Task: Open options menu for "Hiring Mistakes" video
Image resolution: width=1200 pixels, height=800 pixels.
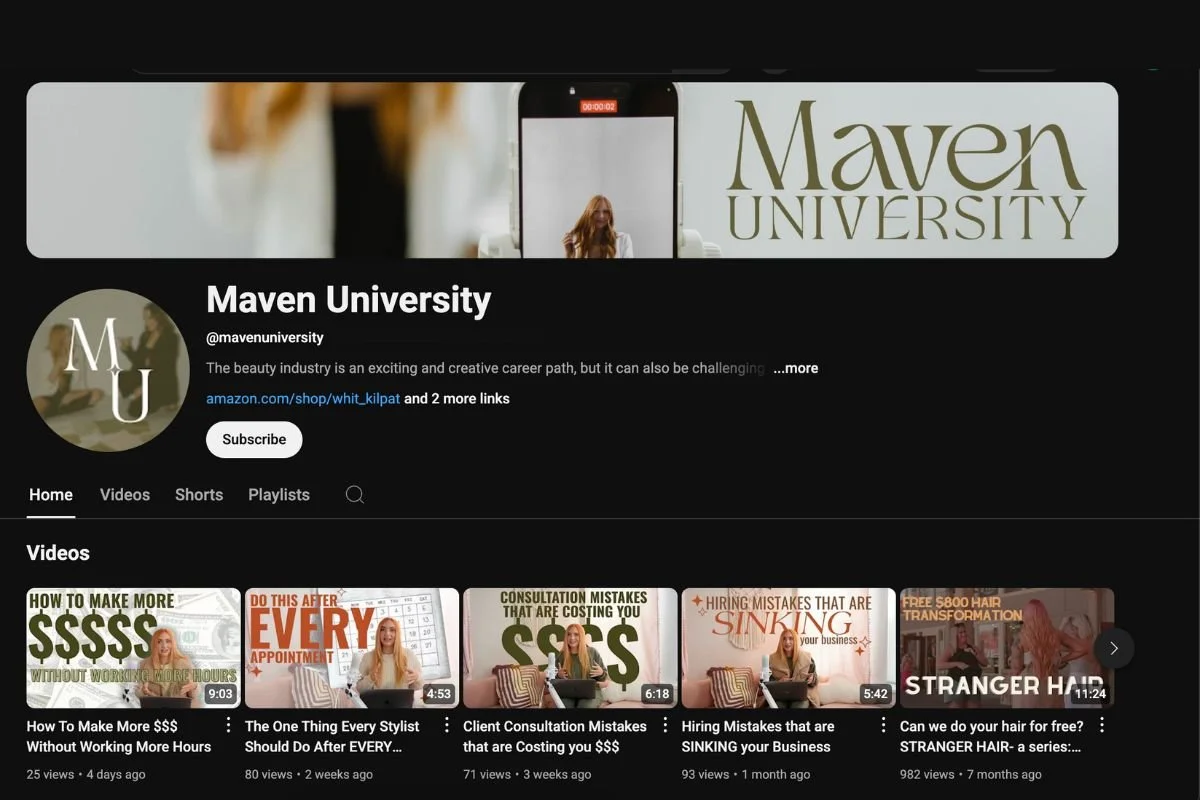Action: click(x=883, y=726)
